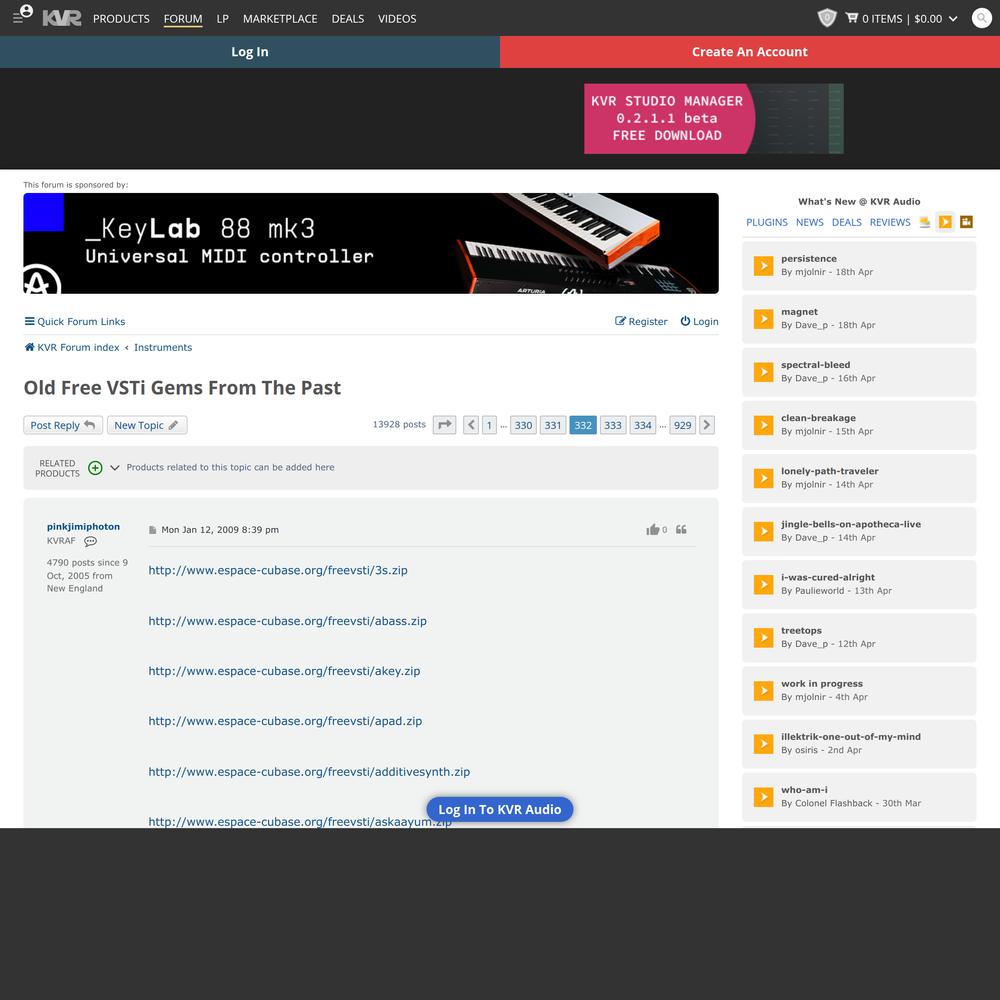Click the Login link near Register
The width and height of the screenshot is (1000, 1000).
[699, 321]
